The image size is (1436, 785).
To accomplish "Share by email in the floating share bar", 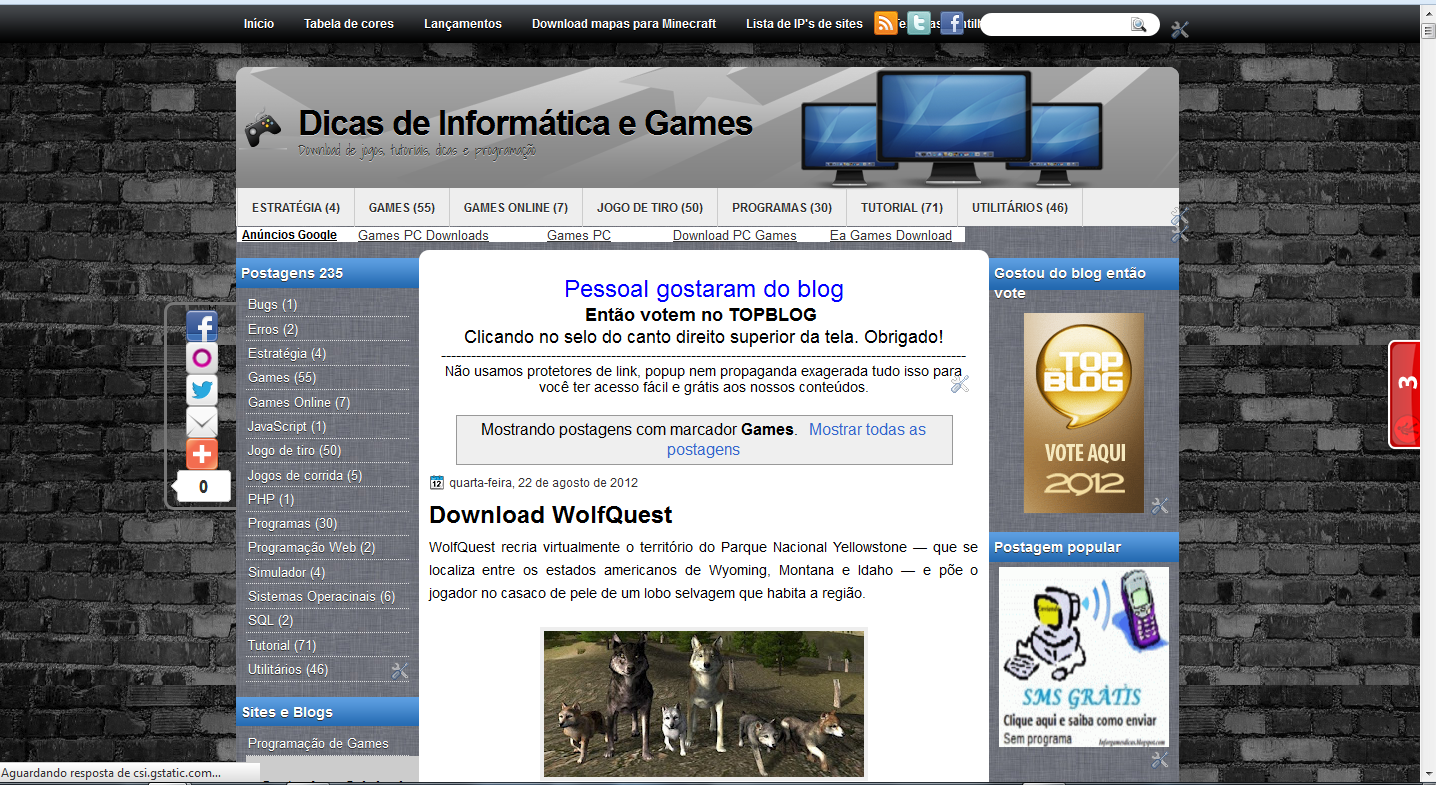I will 202,423.
